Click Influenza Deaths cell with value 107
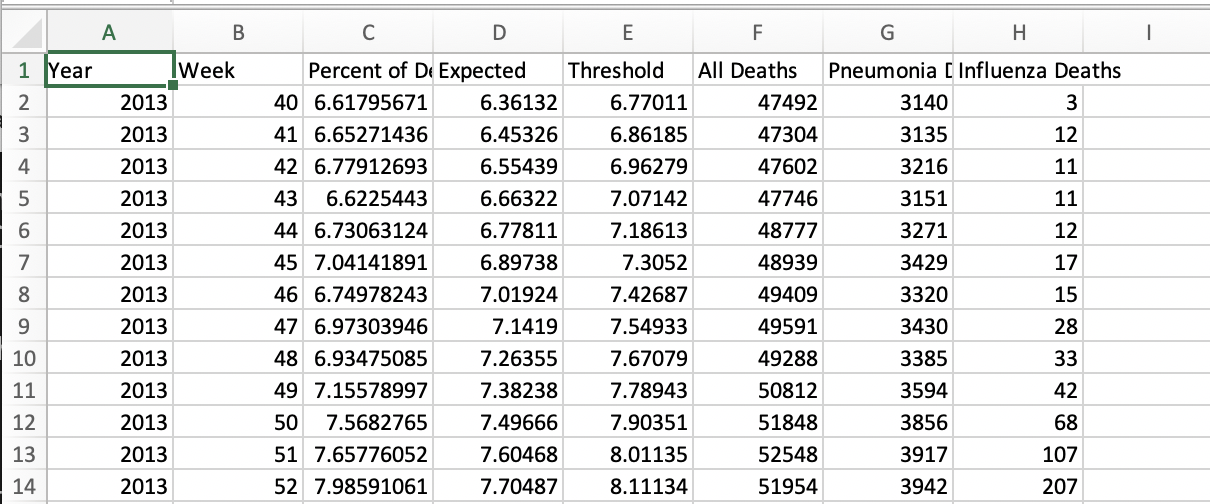Image resolution: width=1210 pixels, height=504 pixels. (x=1018, y=455)
